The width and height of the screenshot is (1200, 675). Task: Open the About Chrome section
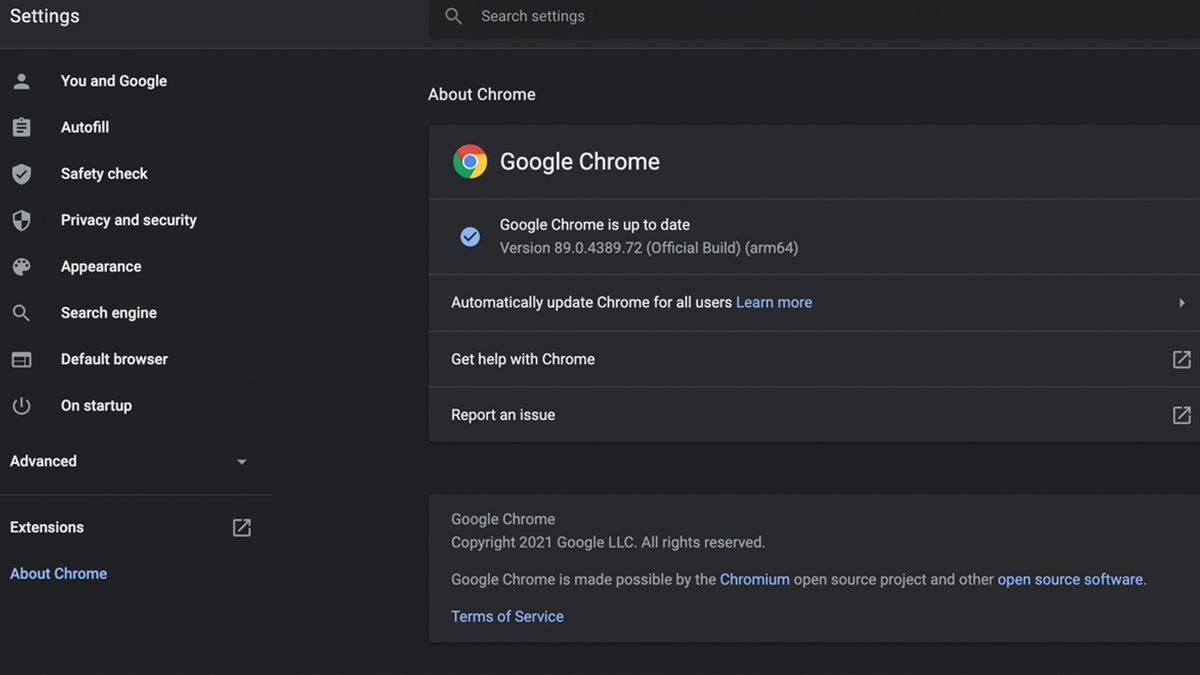(58, 573)
